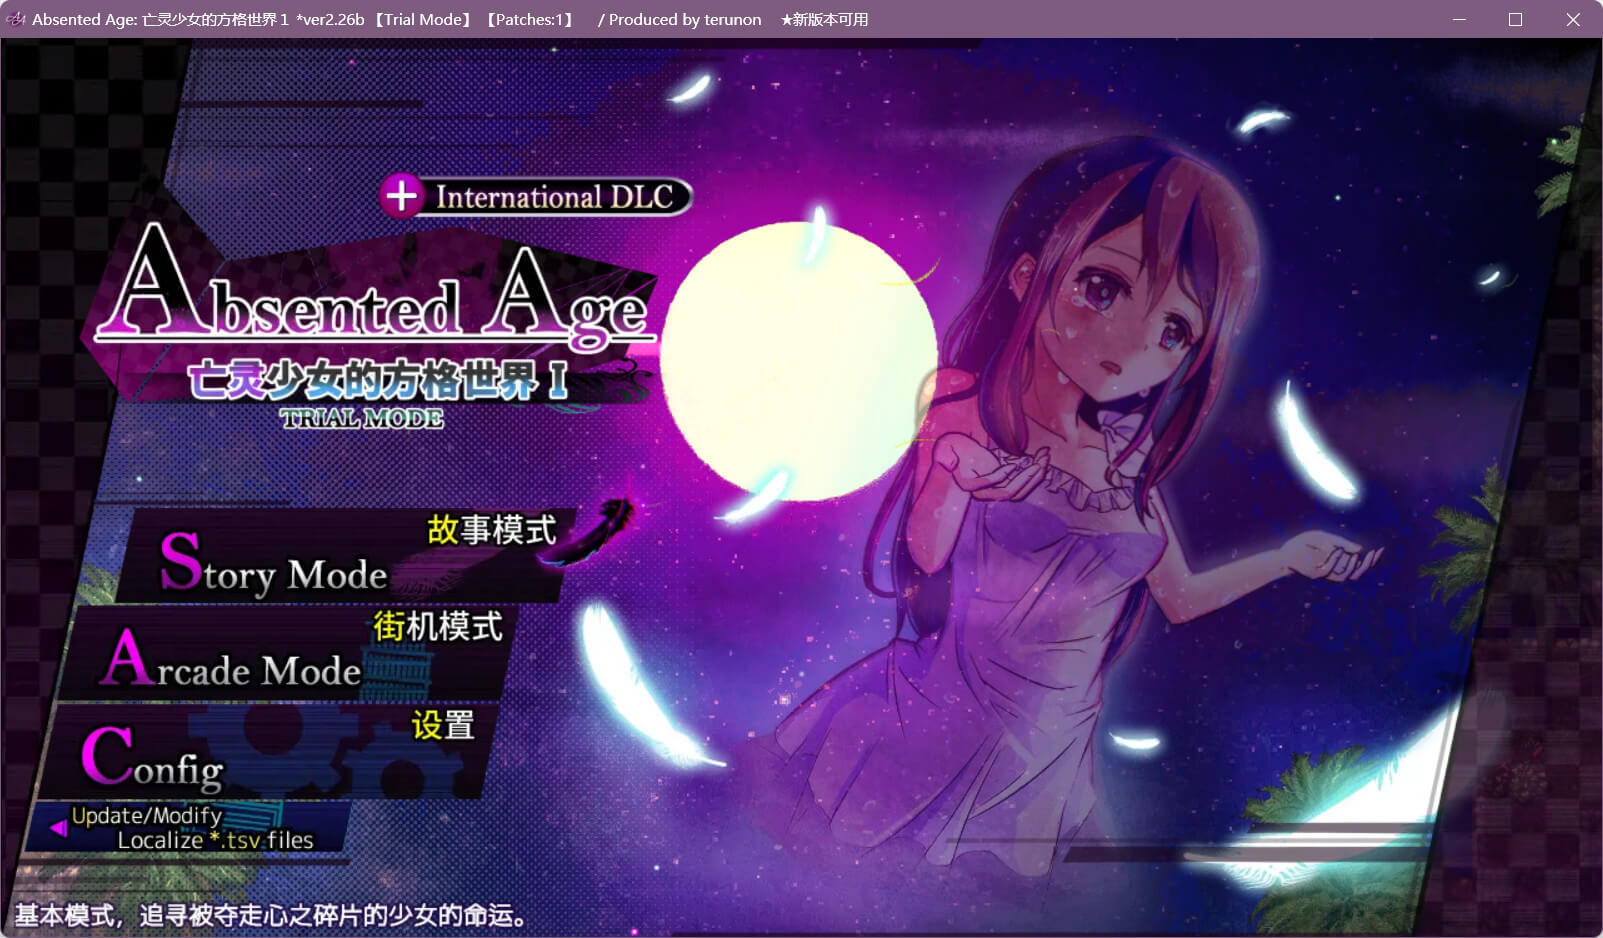Click the plus icon beside International DLC
Screen dimensions: 1603x938
tap(401, 195)
